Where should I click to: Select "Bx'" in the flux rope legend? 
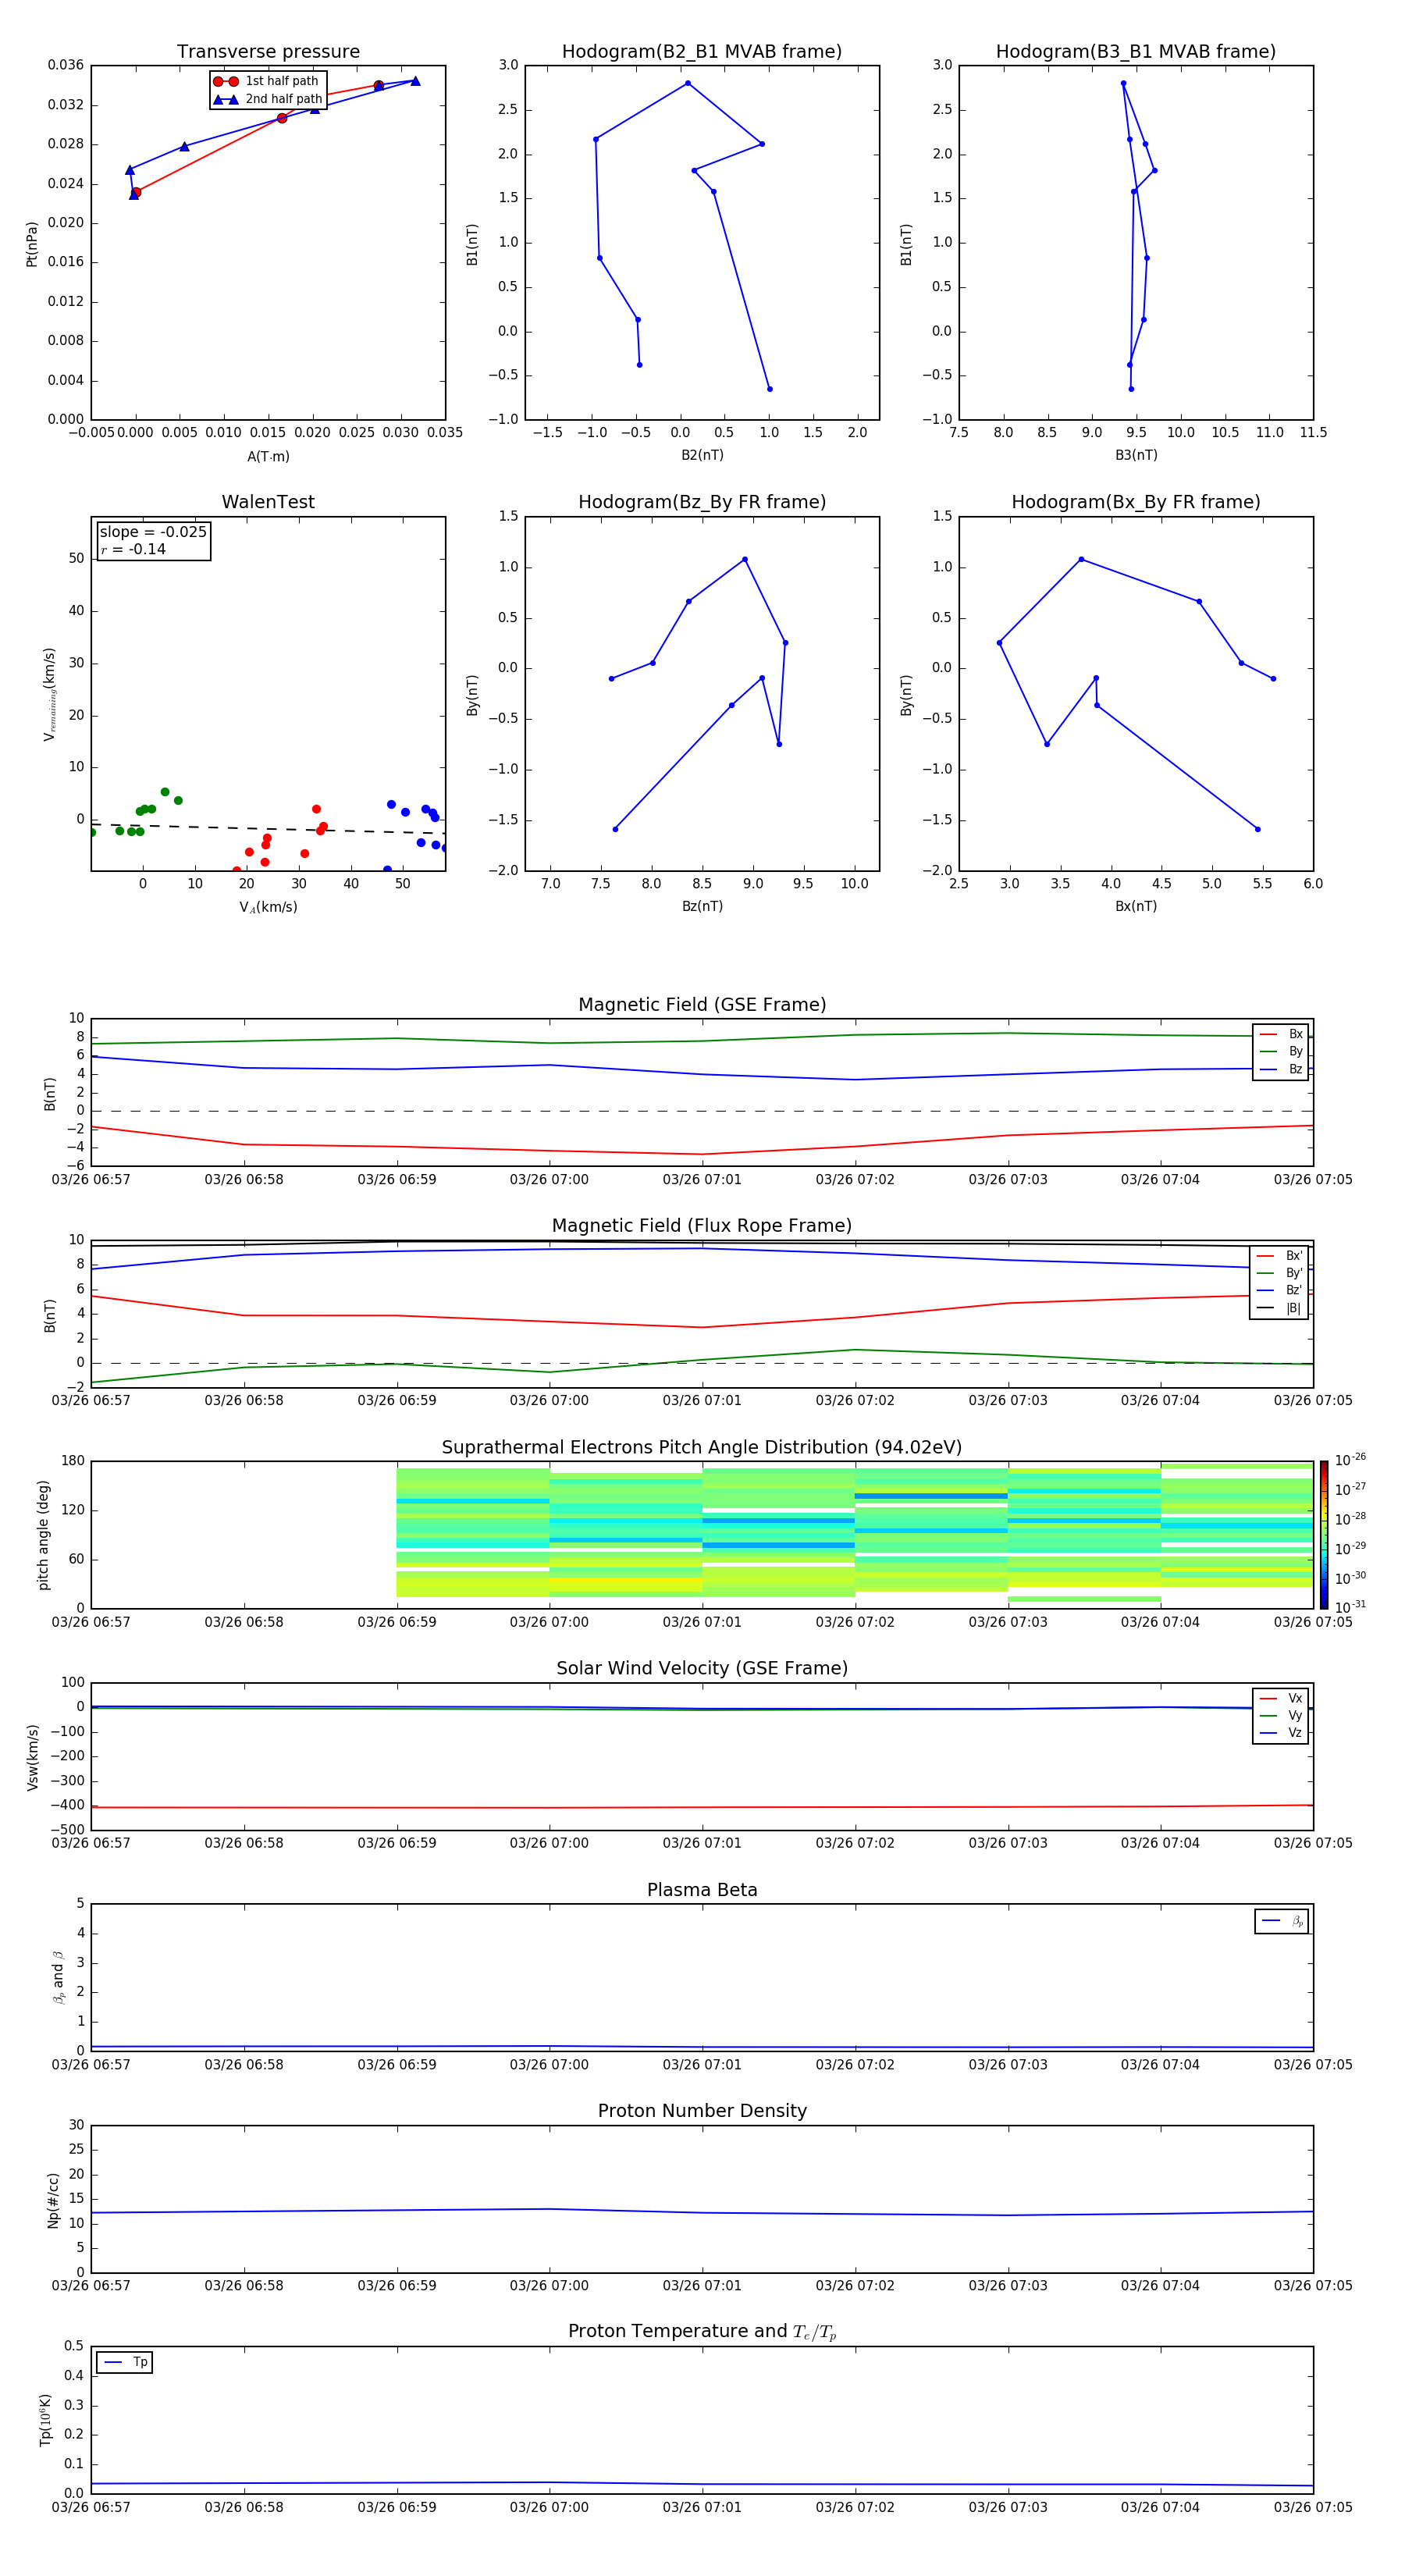click(x=1280, y=1256)
